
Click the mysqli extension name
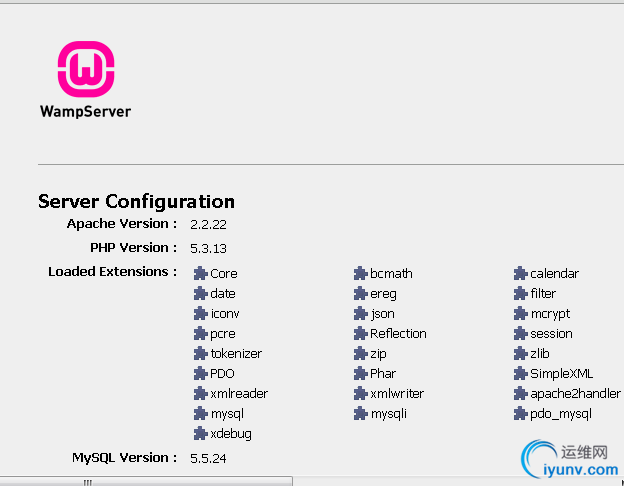click(388, 414)
